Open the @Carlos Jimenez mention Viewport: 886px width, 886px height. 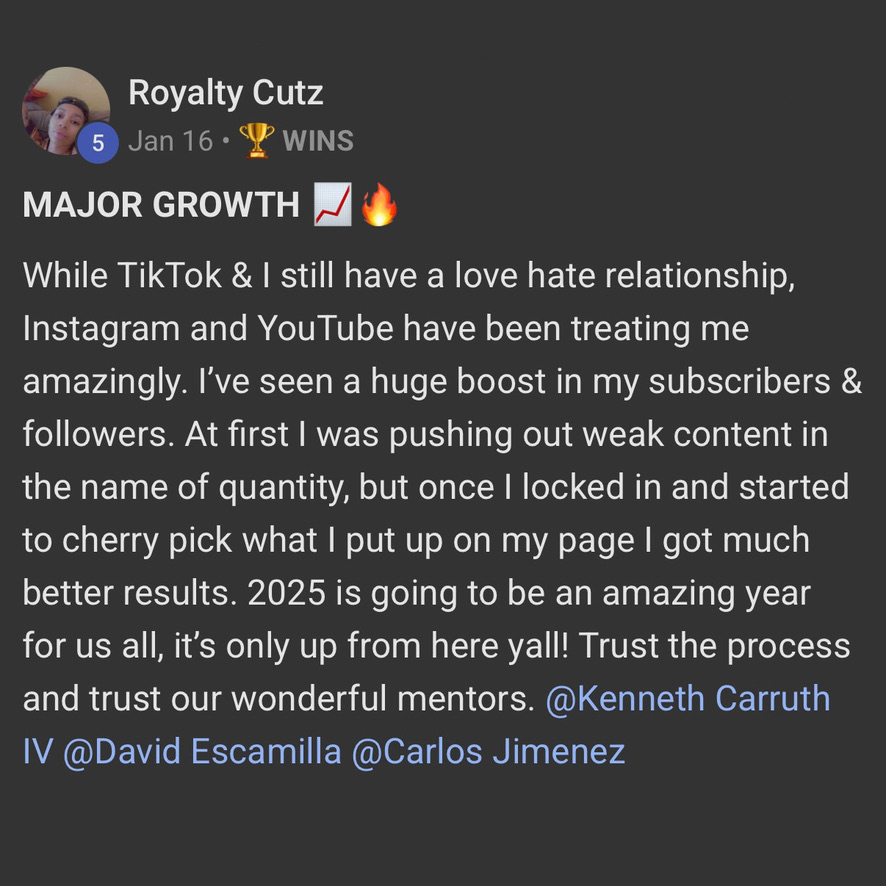pyautogui.click(x=488, y=750)
